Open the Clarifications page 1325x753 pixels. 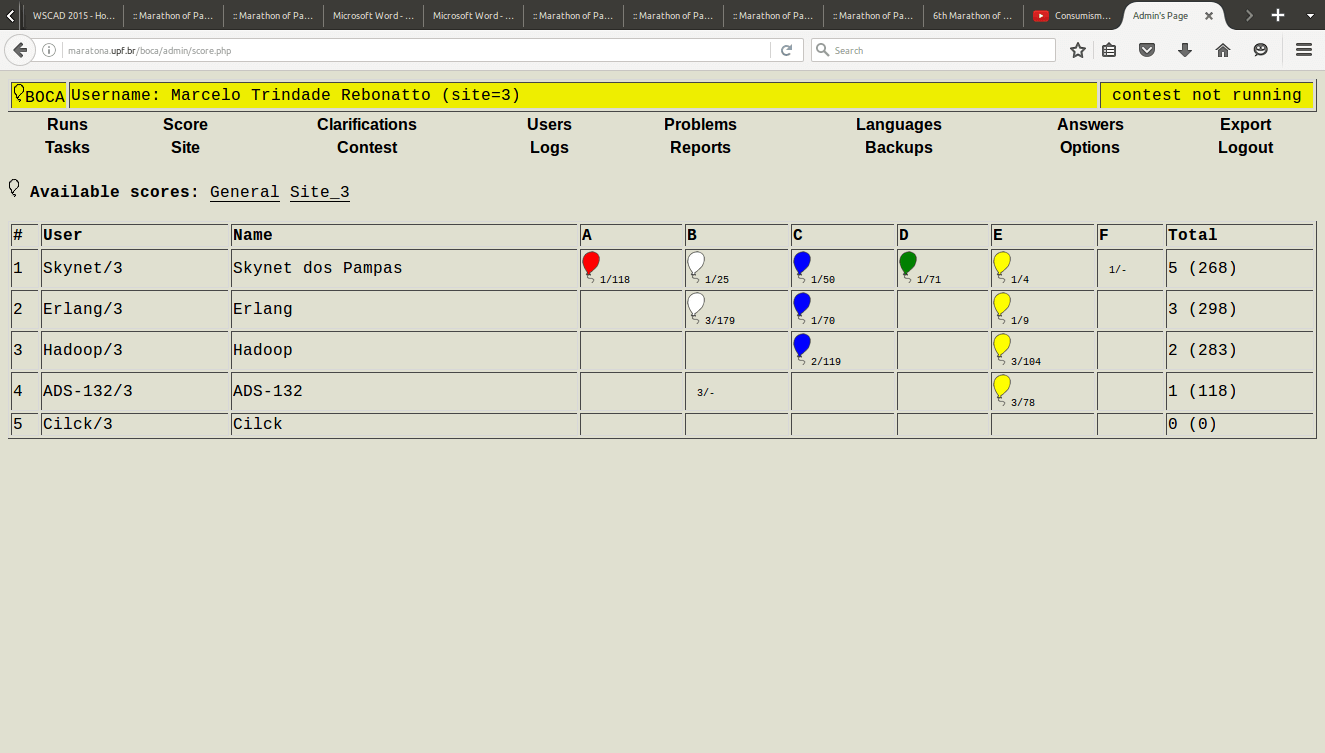tap(367, 124)
